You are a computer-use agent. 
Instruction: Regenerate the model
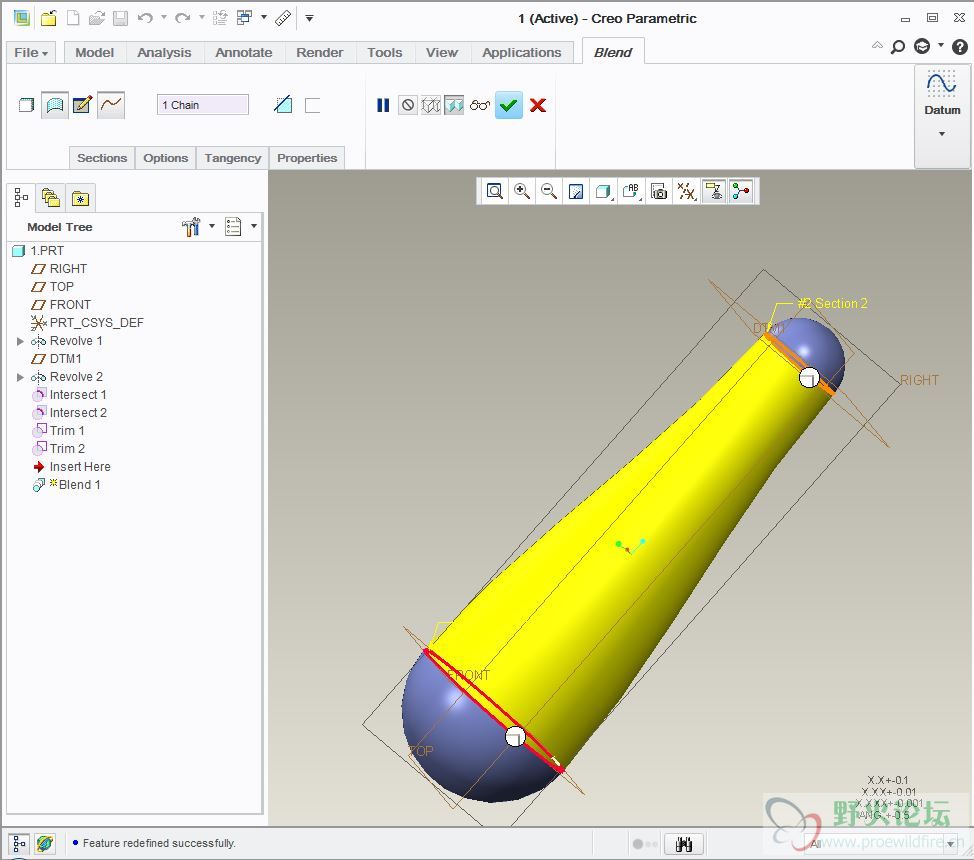click(220, 18)
